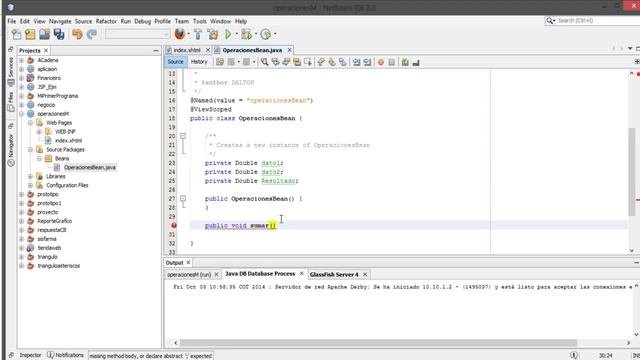
Task: Open the Profile Project dropdown arrow
Action: click(276, 34)
